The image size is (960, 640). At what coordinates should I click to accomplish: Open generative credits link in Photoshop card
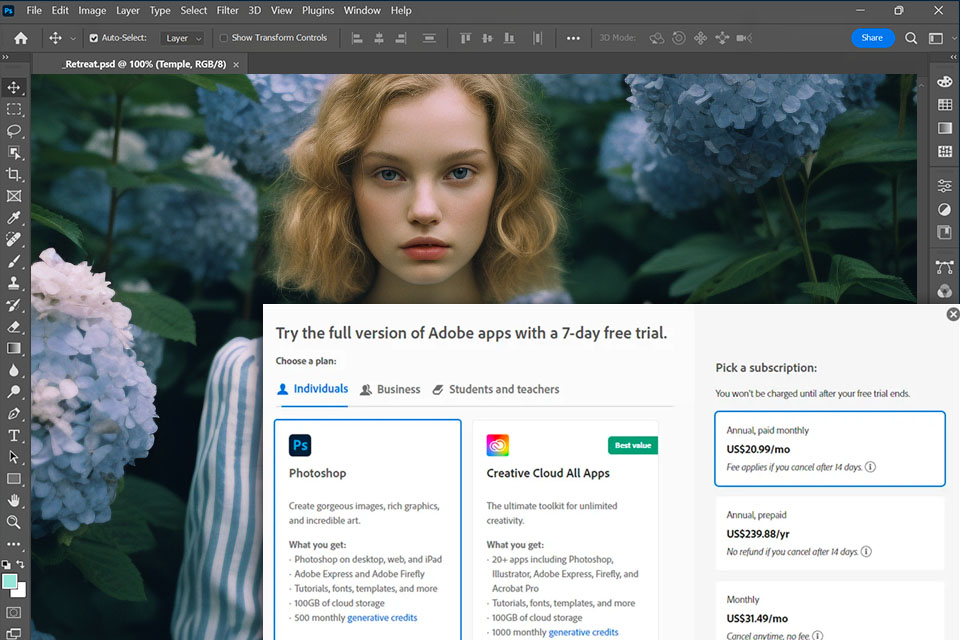pos(382,617)
